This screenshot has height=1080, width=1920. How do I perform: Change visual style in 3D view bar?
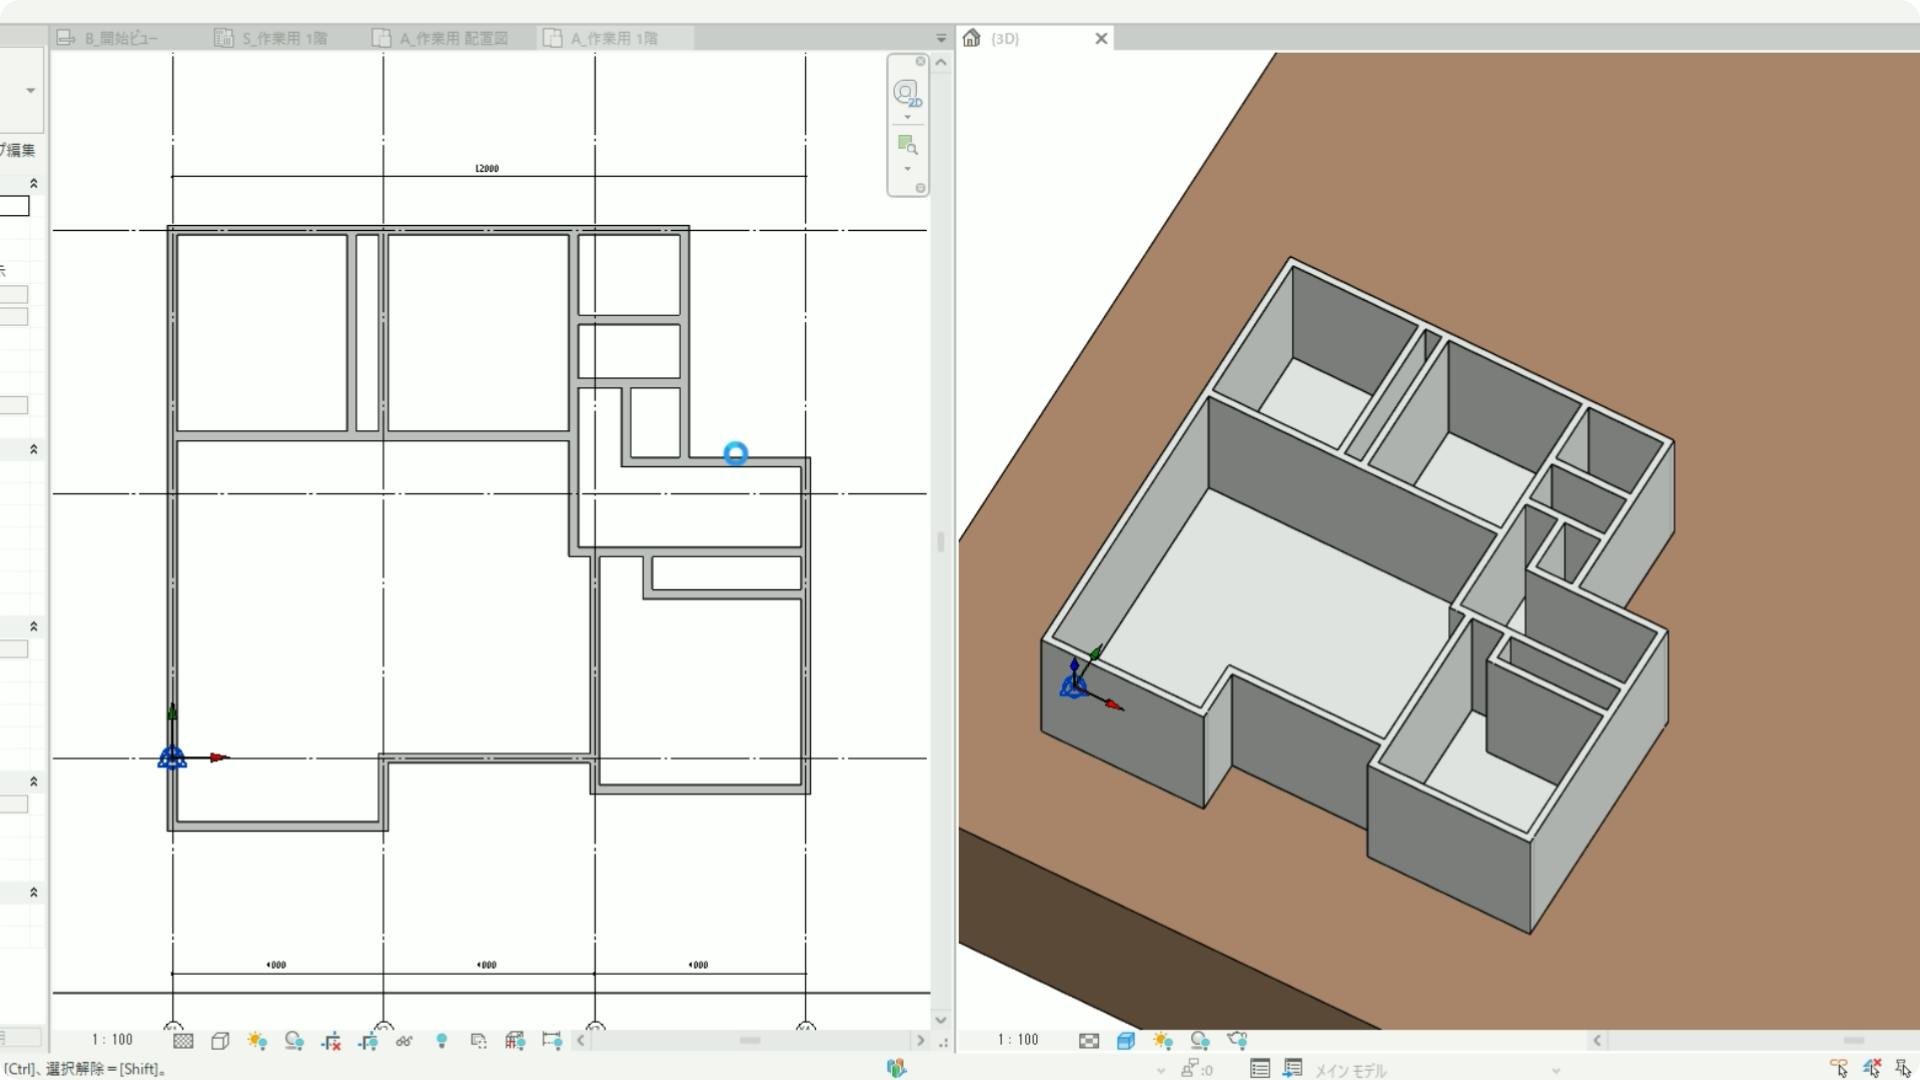pos(1125,1041)
